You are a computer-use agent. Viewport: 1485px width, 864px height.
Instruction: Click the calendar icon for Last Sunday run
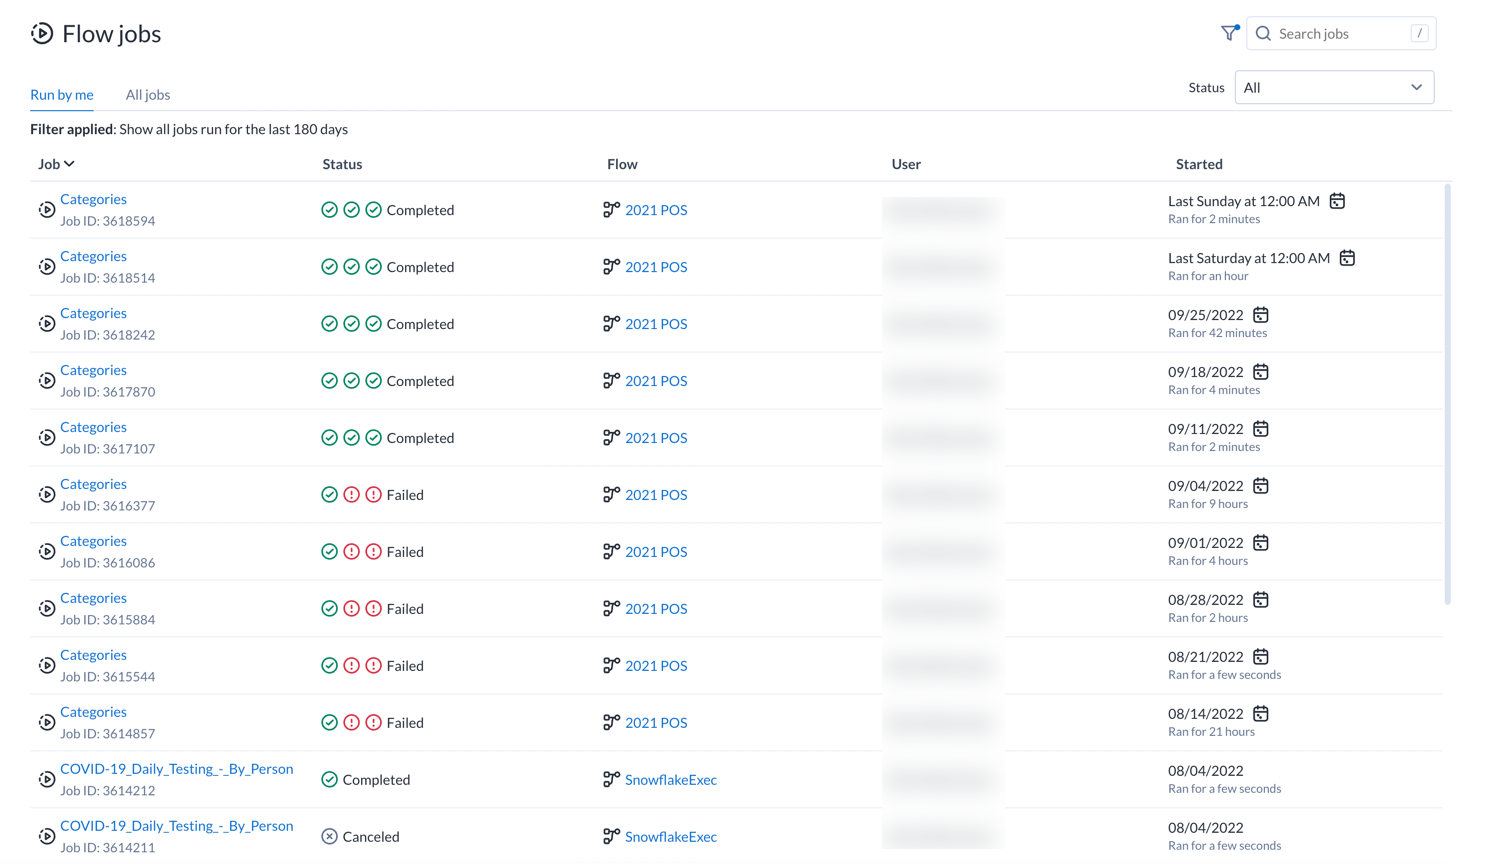pos(1337,201)
